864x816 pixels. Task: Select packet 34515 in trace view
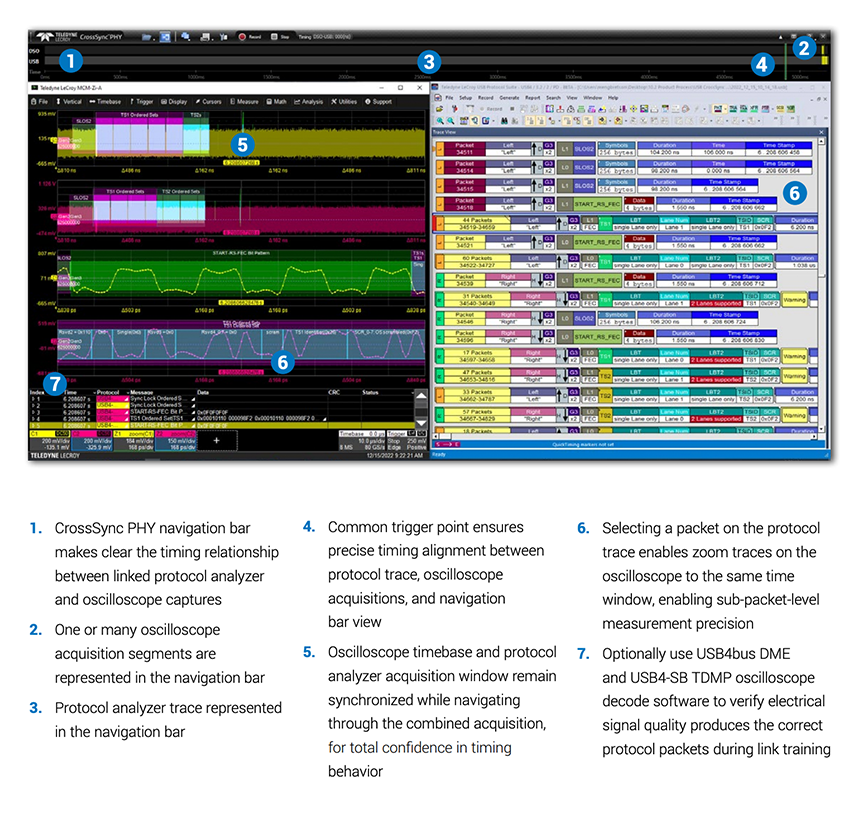click(465, 185)
